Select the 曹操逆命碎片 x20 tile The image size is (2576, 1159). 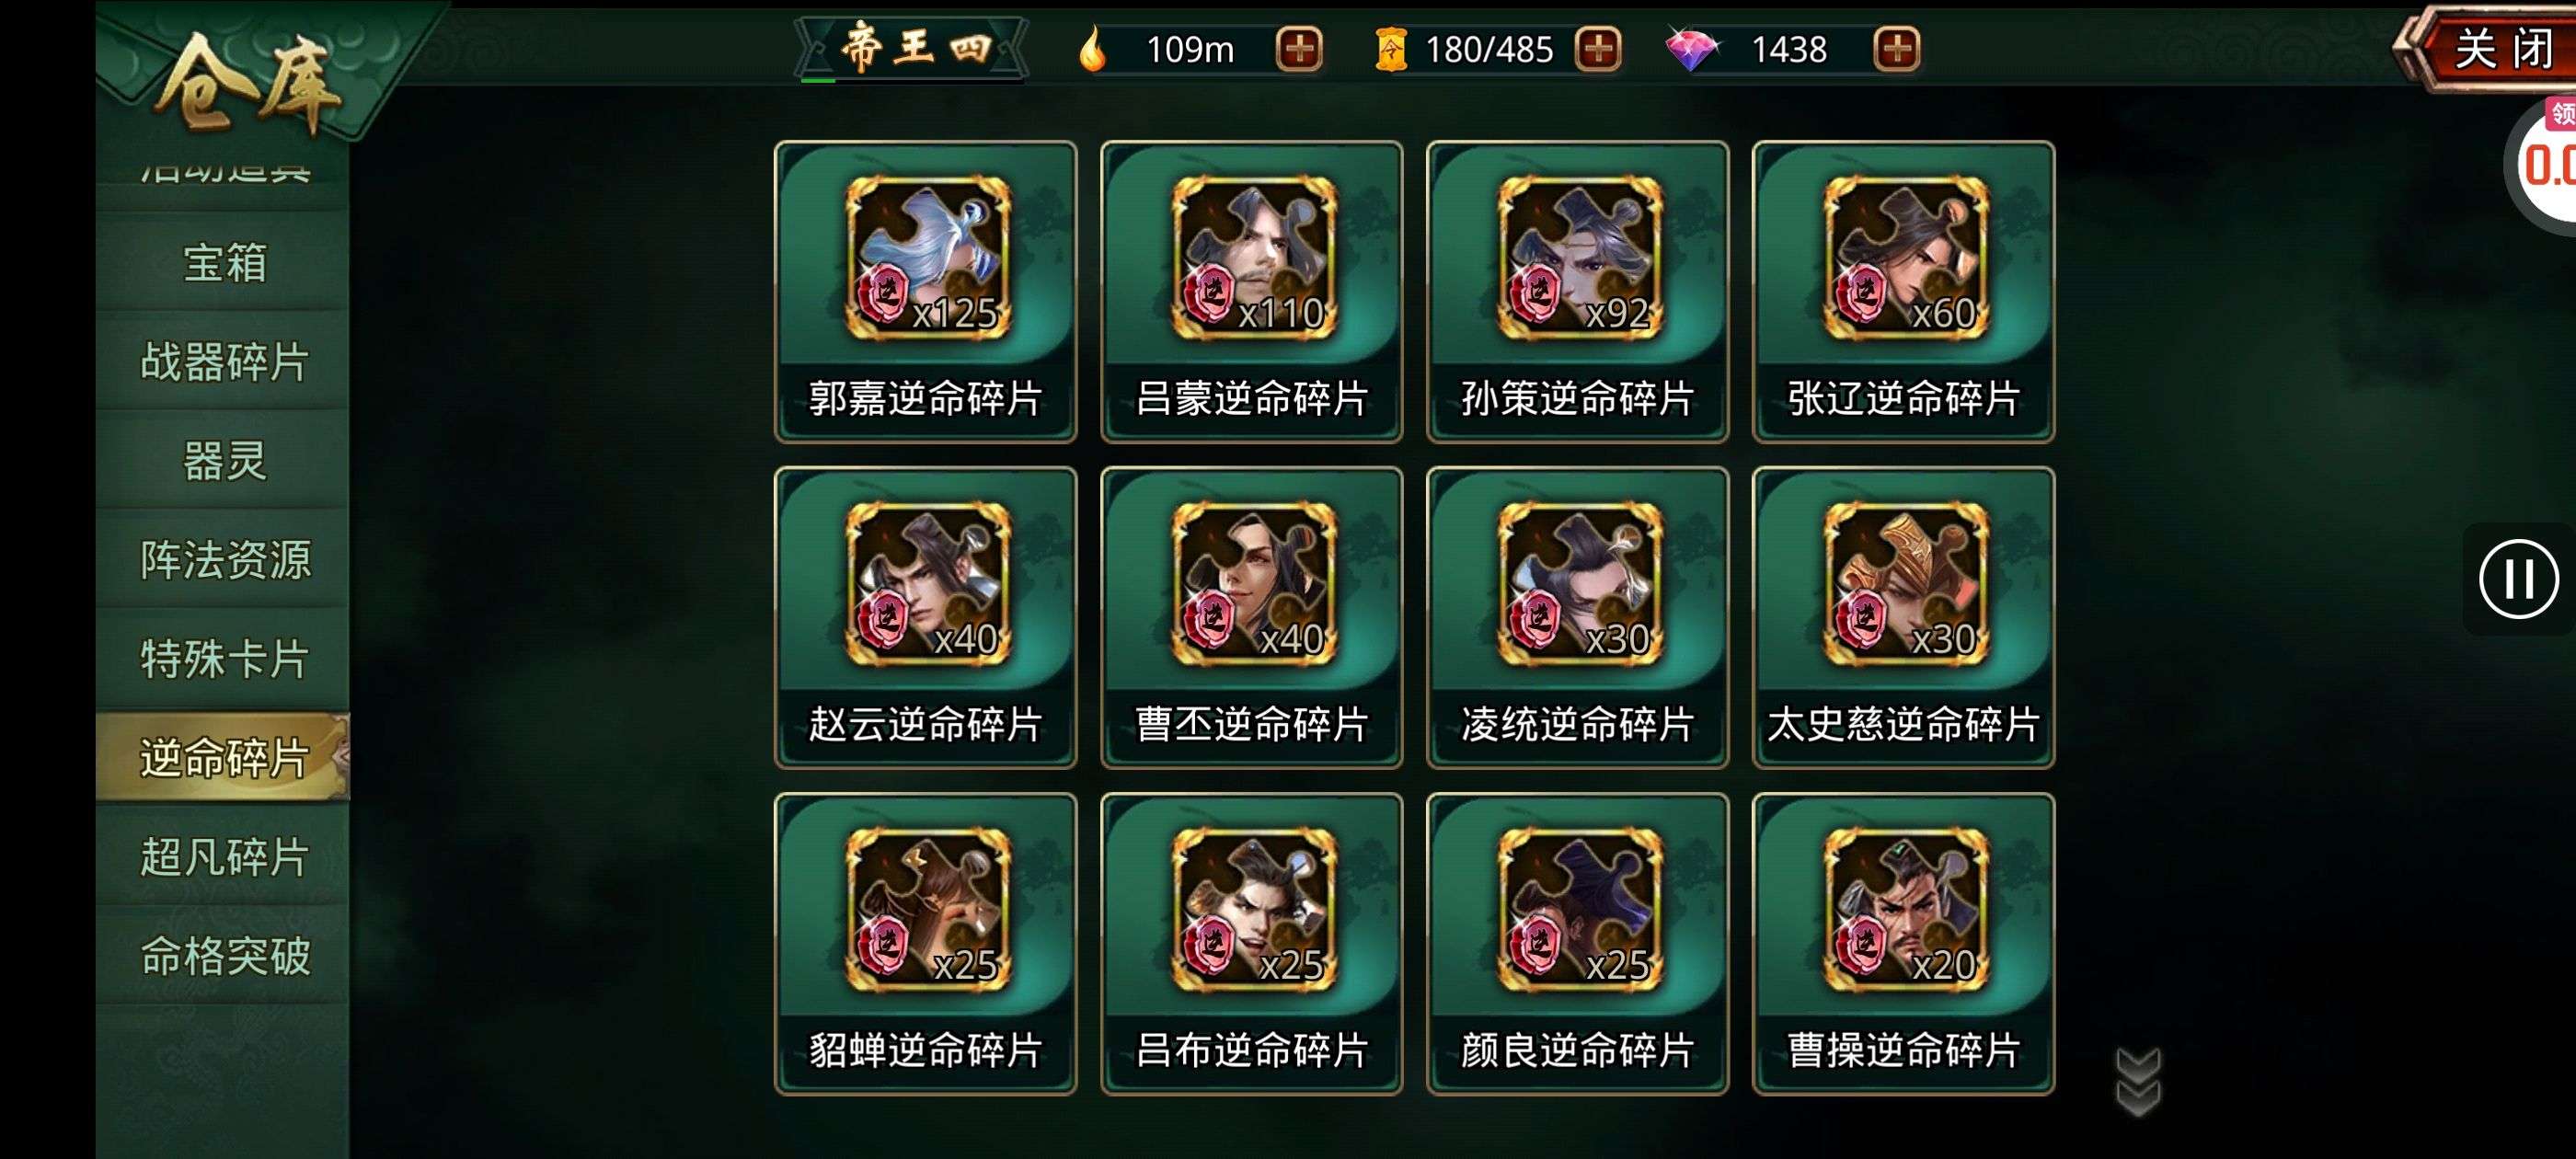click(x=1903, y=943)
